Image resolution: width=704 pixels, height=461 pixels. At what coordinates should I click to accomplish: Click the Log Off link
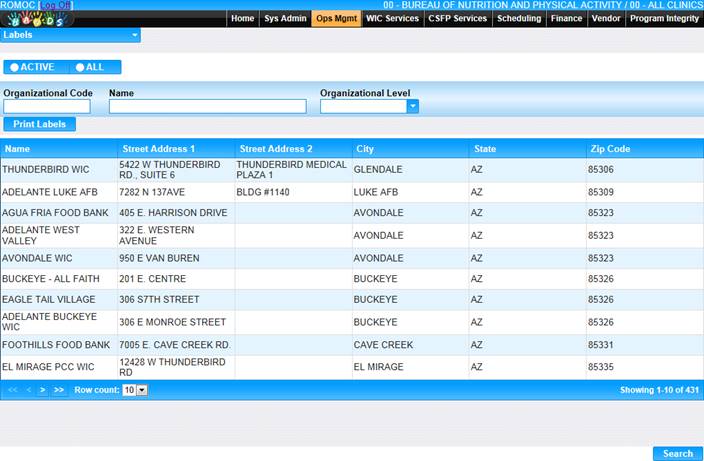point(55,5)
